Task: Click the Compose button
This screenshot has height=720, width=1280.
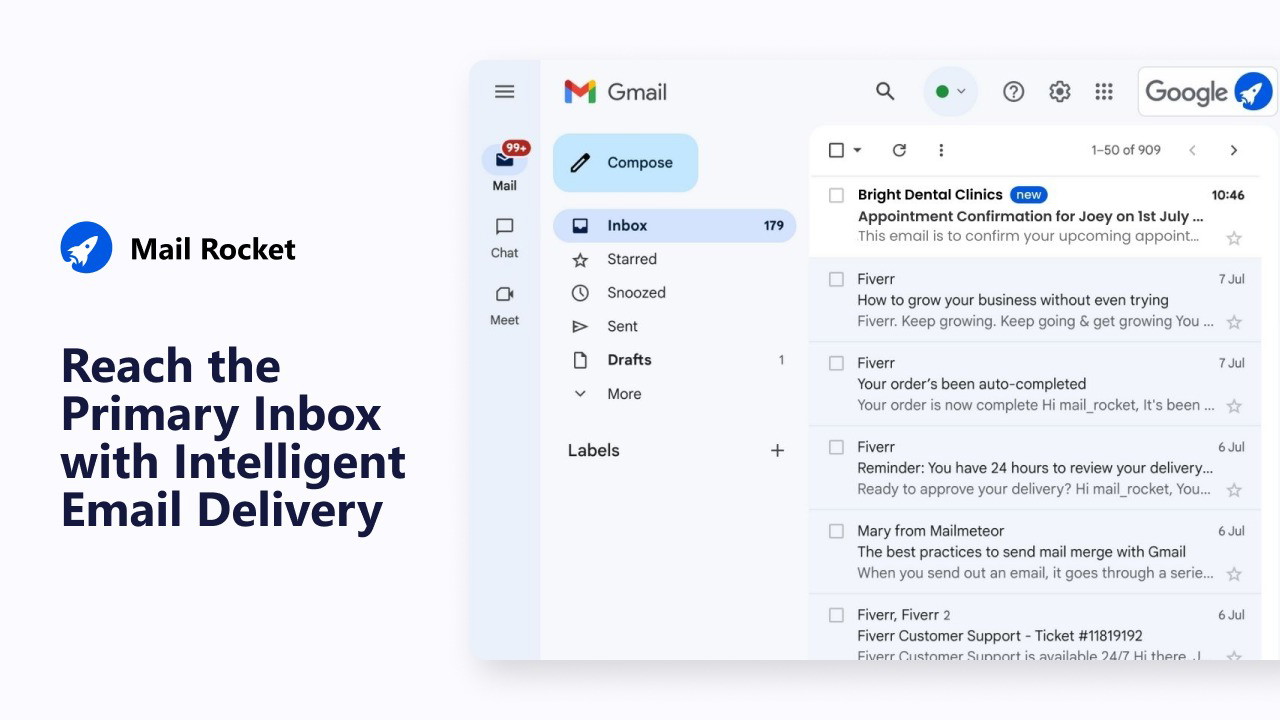Action: click(626, 163)
